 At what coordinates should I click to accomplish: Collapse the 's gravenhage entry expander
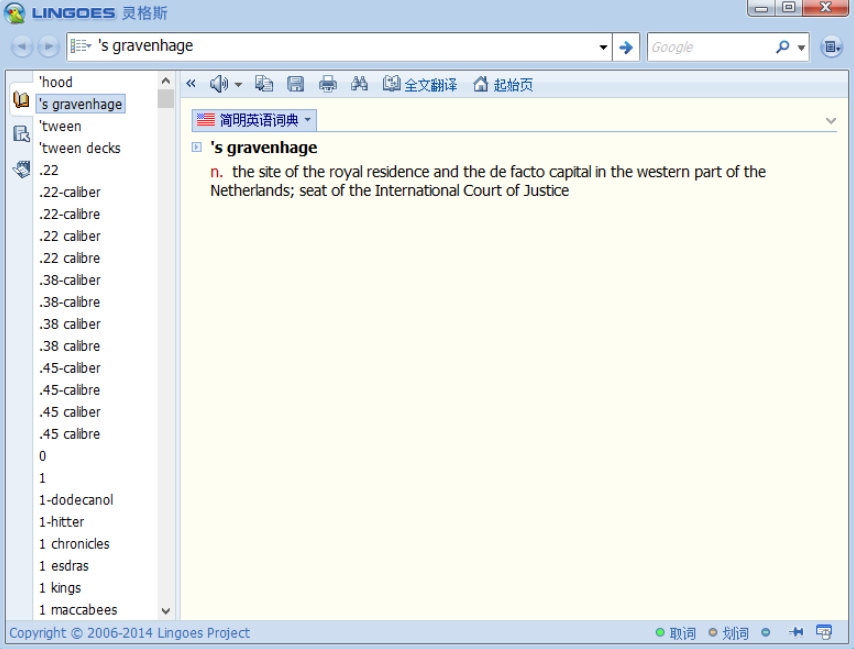click(197, 148)
